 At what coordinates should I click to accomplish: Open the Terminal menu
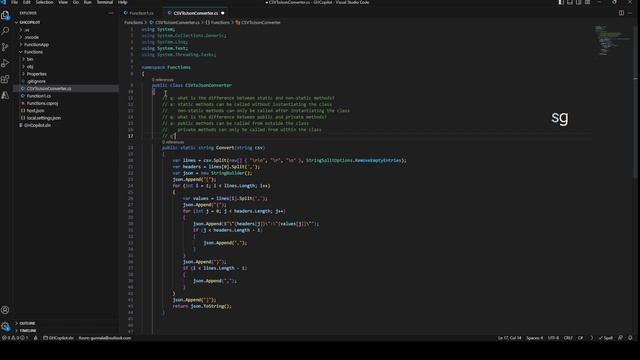point(104,2)
